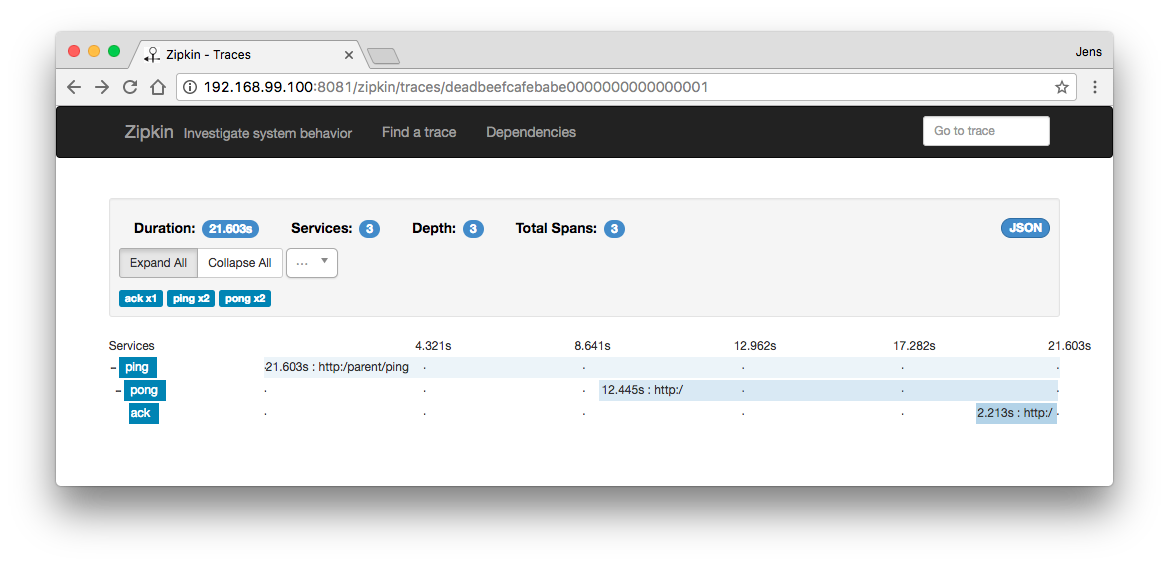Click the 12.445s pong span bar
Image resolution: width=1169 pixels, height=566 pixels.
828,390
